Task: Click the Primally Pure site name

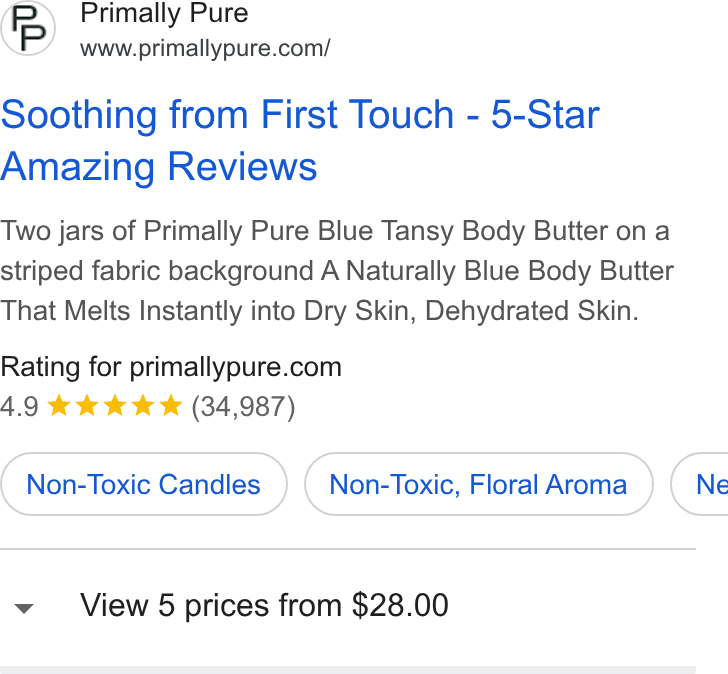Action: [164, 13]
